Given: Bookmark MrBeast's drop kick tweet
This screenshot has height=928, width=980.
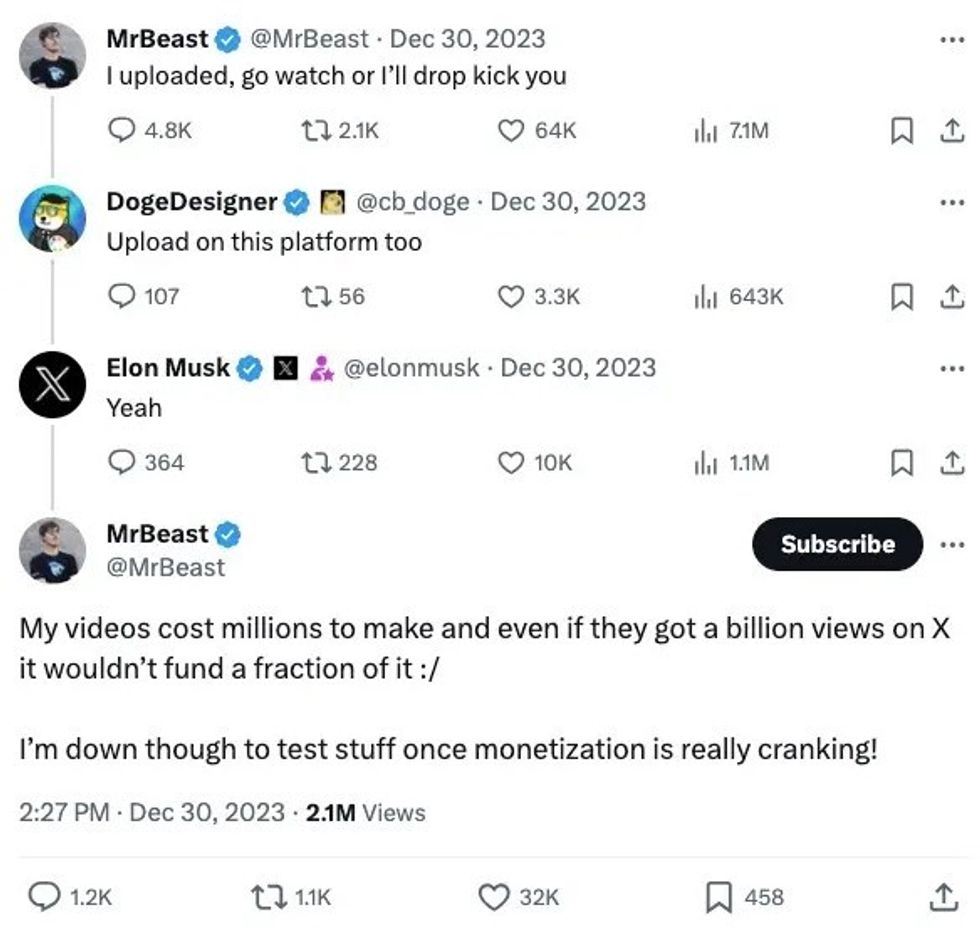Looking at the screenshot, I should coord(902,130).
